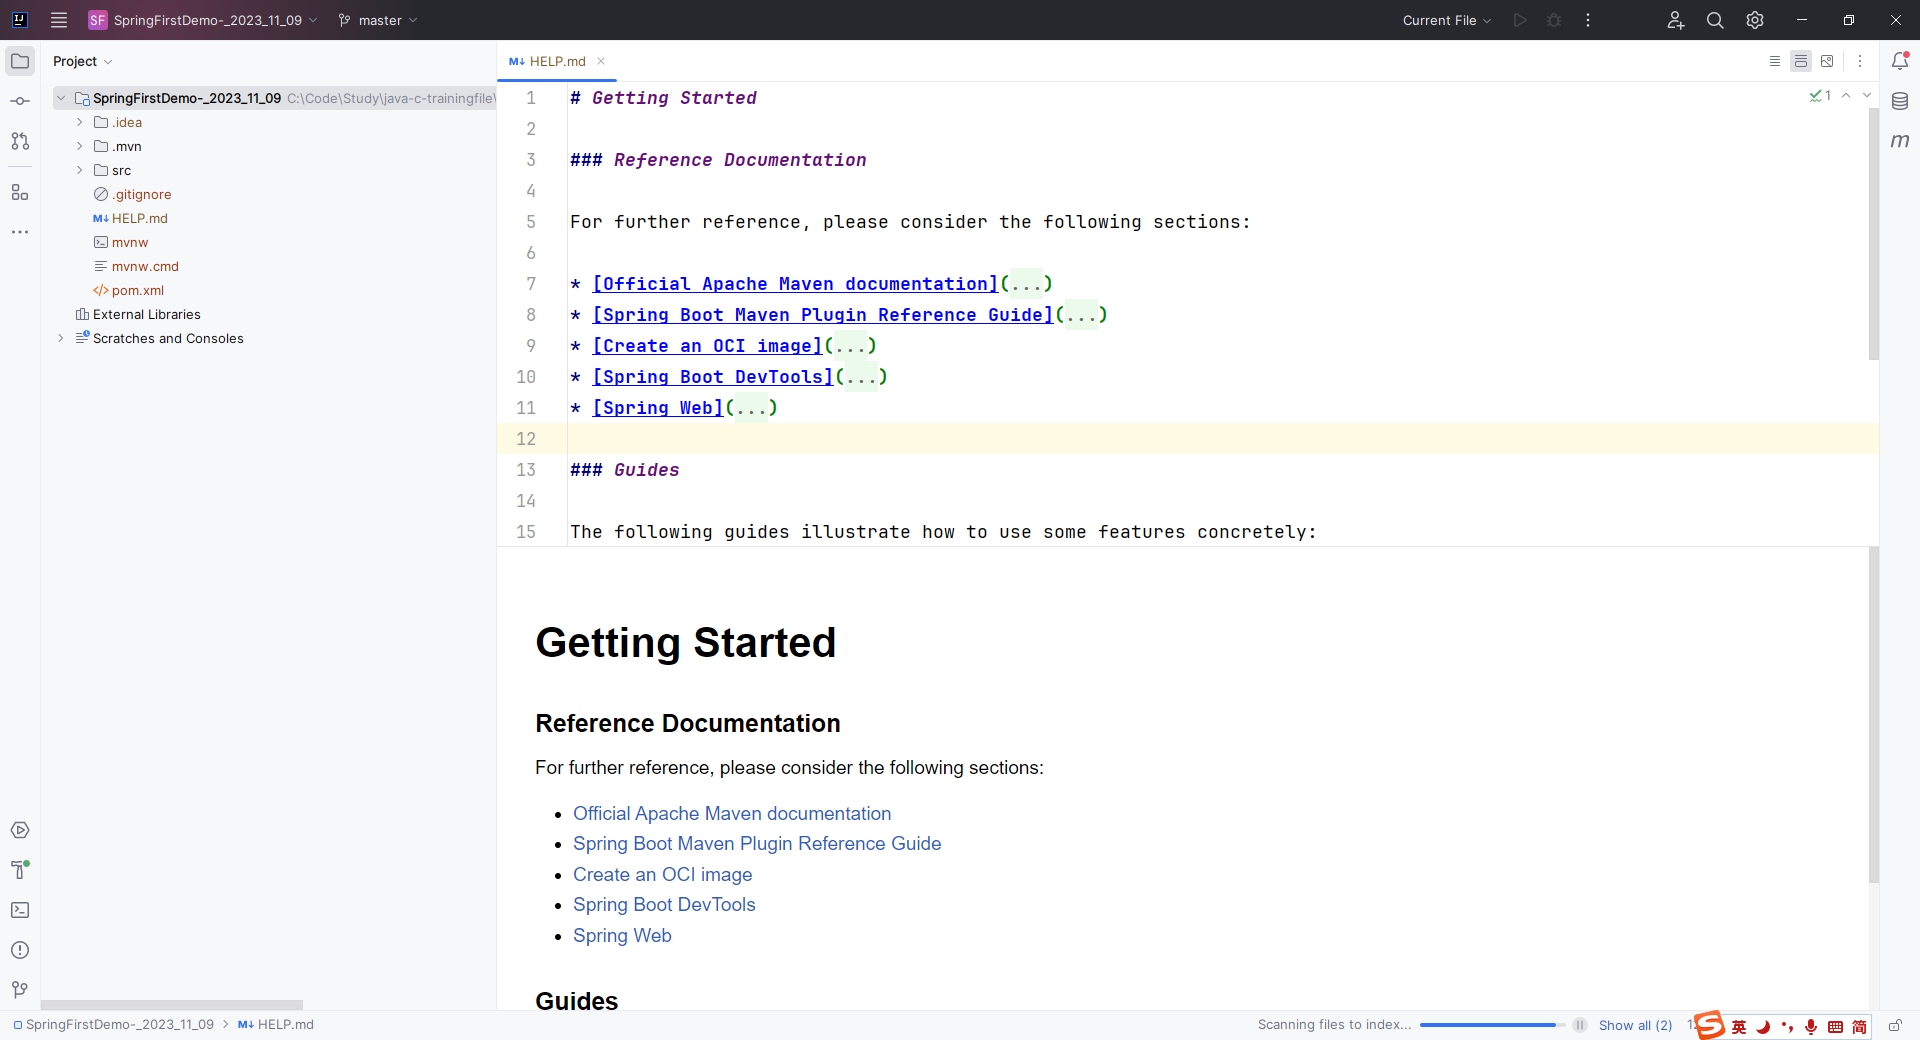Image resolution: width=1920 pixels, height=1040 pixels.
Task: Open the Project tool window folder icon
Action: click(20, 61)
